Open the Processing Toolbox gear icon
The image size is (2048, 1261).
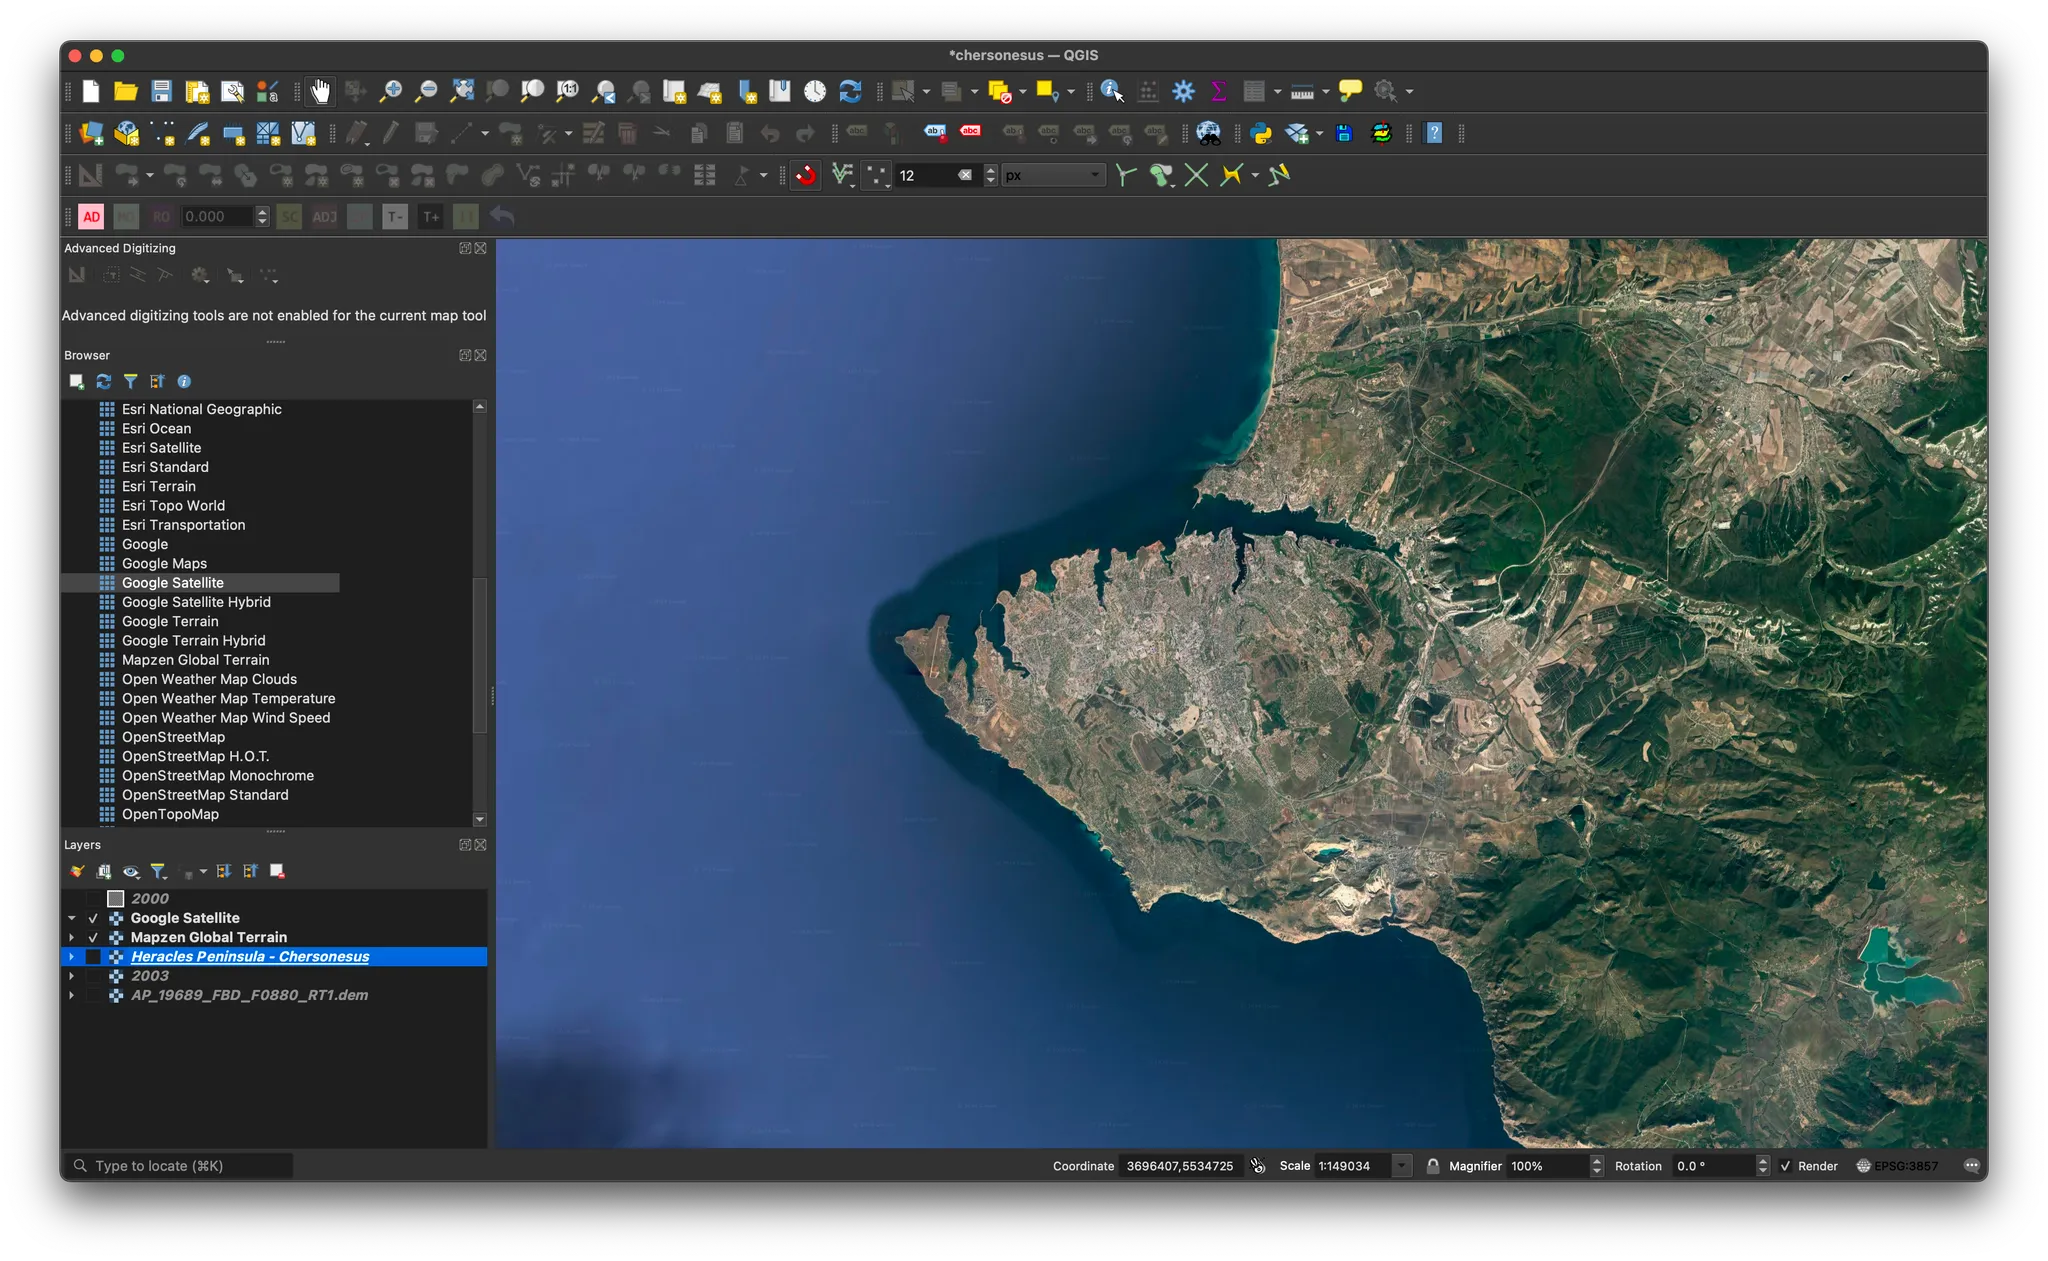coord(1183,91)
